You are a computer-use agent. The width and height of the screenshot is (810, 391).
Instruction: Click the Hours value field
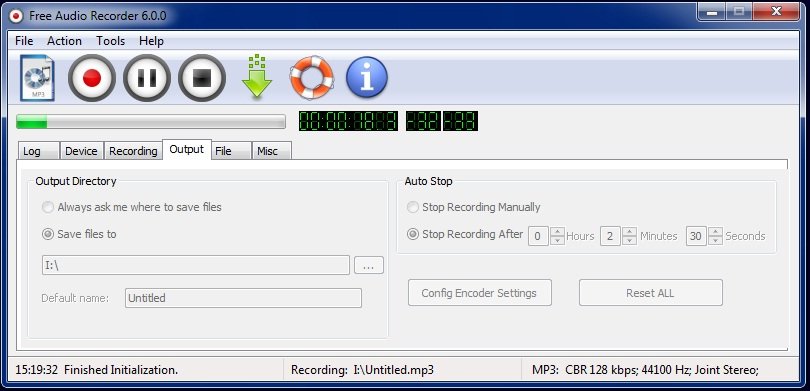click(x=538, y=236)
